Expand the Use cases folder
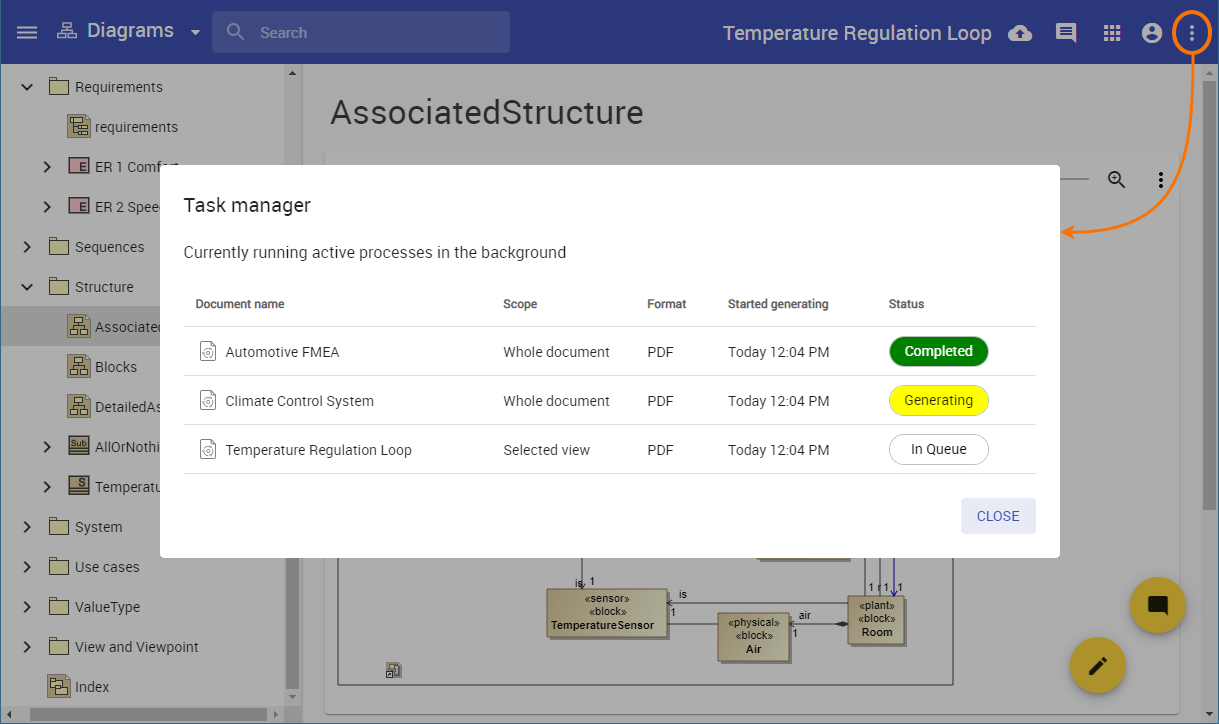This screenshot has width=1219, height=724. coord(27,567)
